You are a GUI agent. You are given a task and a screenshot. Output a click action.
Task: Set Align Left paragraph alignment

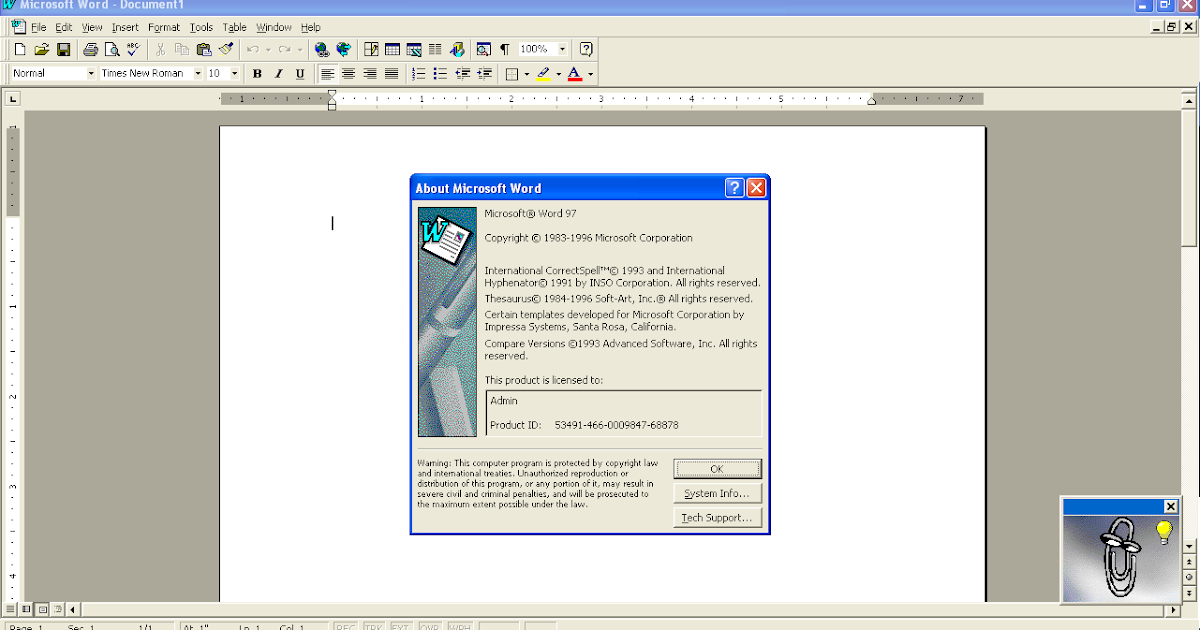tap(327, 74)
